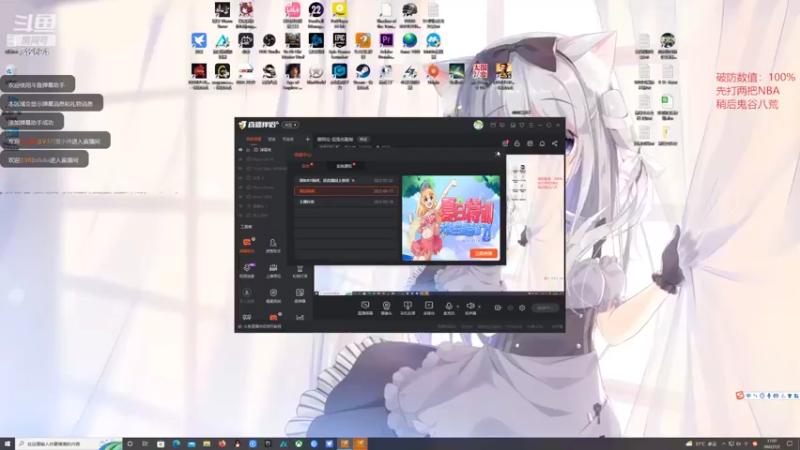Screen dimensions: 800x450
Task: Toggle visibility of the Total War source
Action: [241, 168]
